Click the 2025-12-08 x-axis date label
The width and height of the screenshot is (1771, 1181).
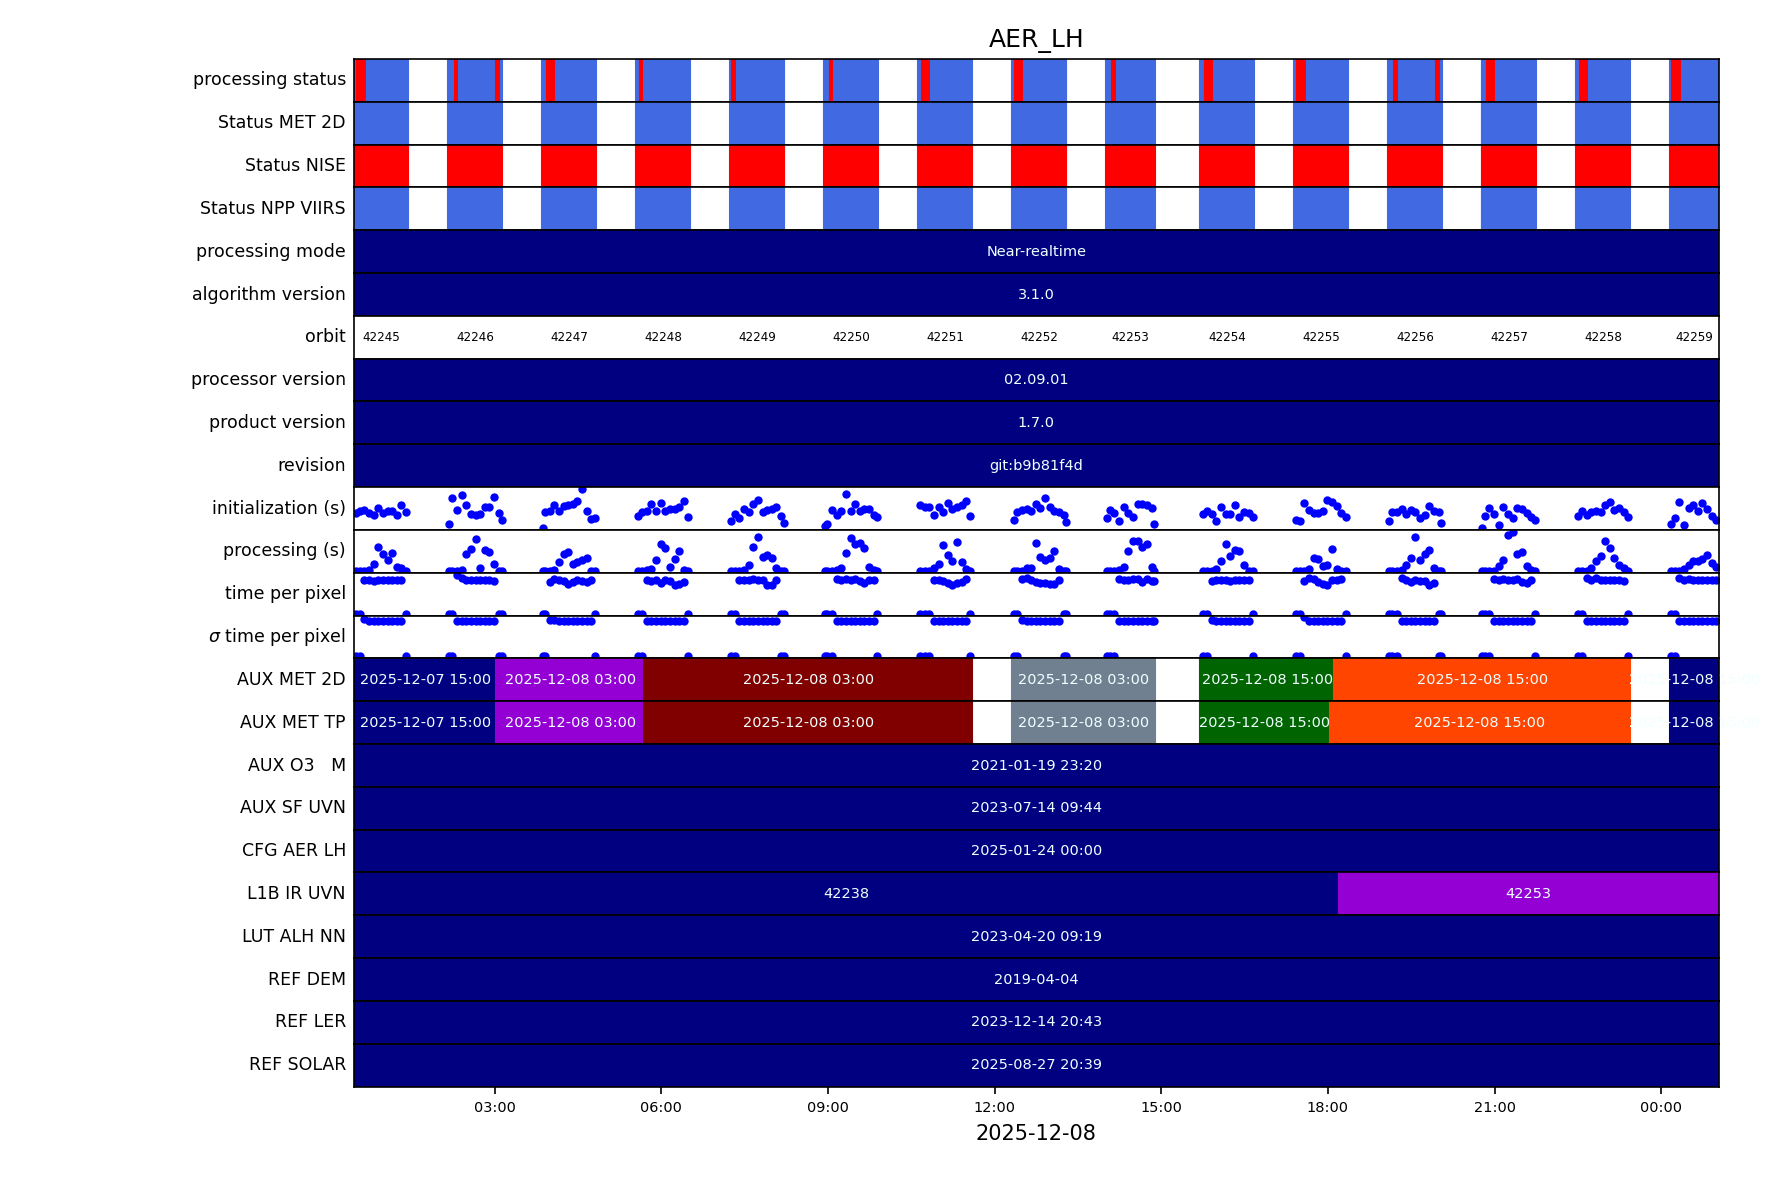click(x=1035, y=1133)
